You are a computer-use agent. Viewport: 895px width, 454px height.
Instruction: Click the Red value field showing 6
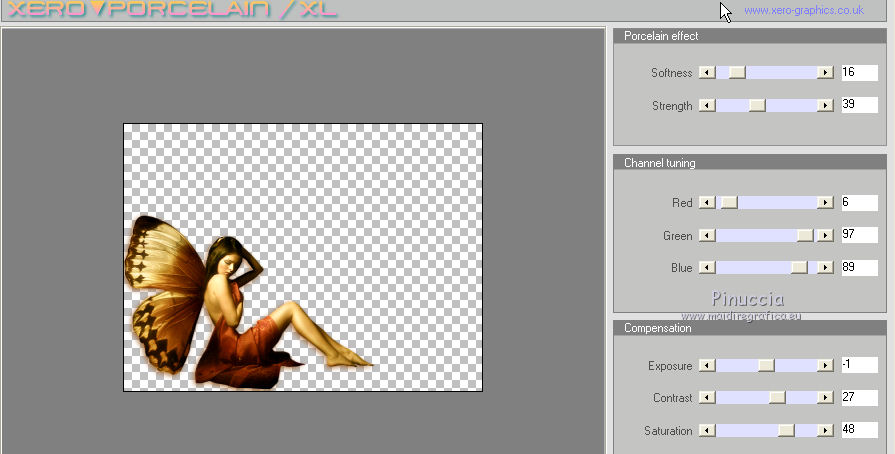click(x=860, y=203)
